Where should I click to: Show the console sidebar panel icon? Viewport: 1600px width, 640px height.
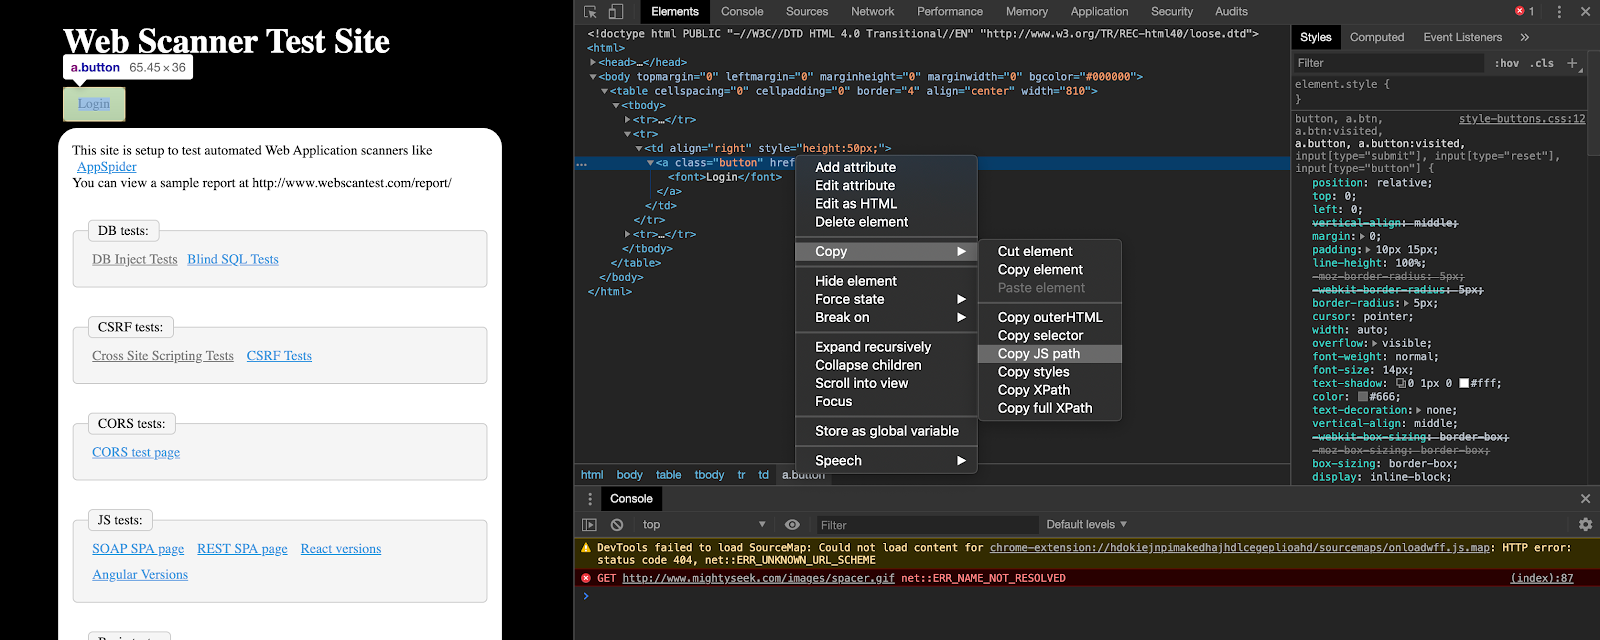(589, 525)
